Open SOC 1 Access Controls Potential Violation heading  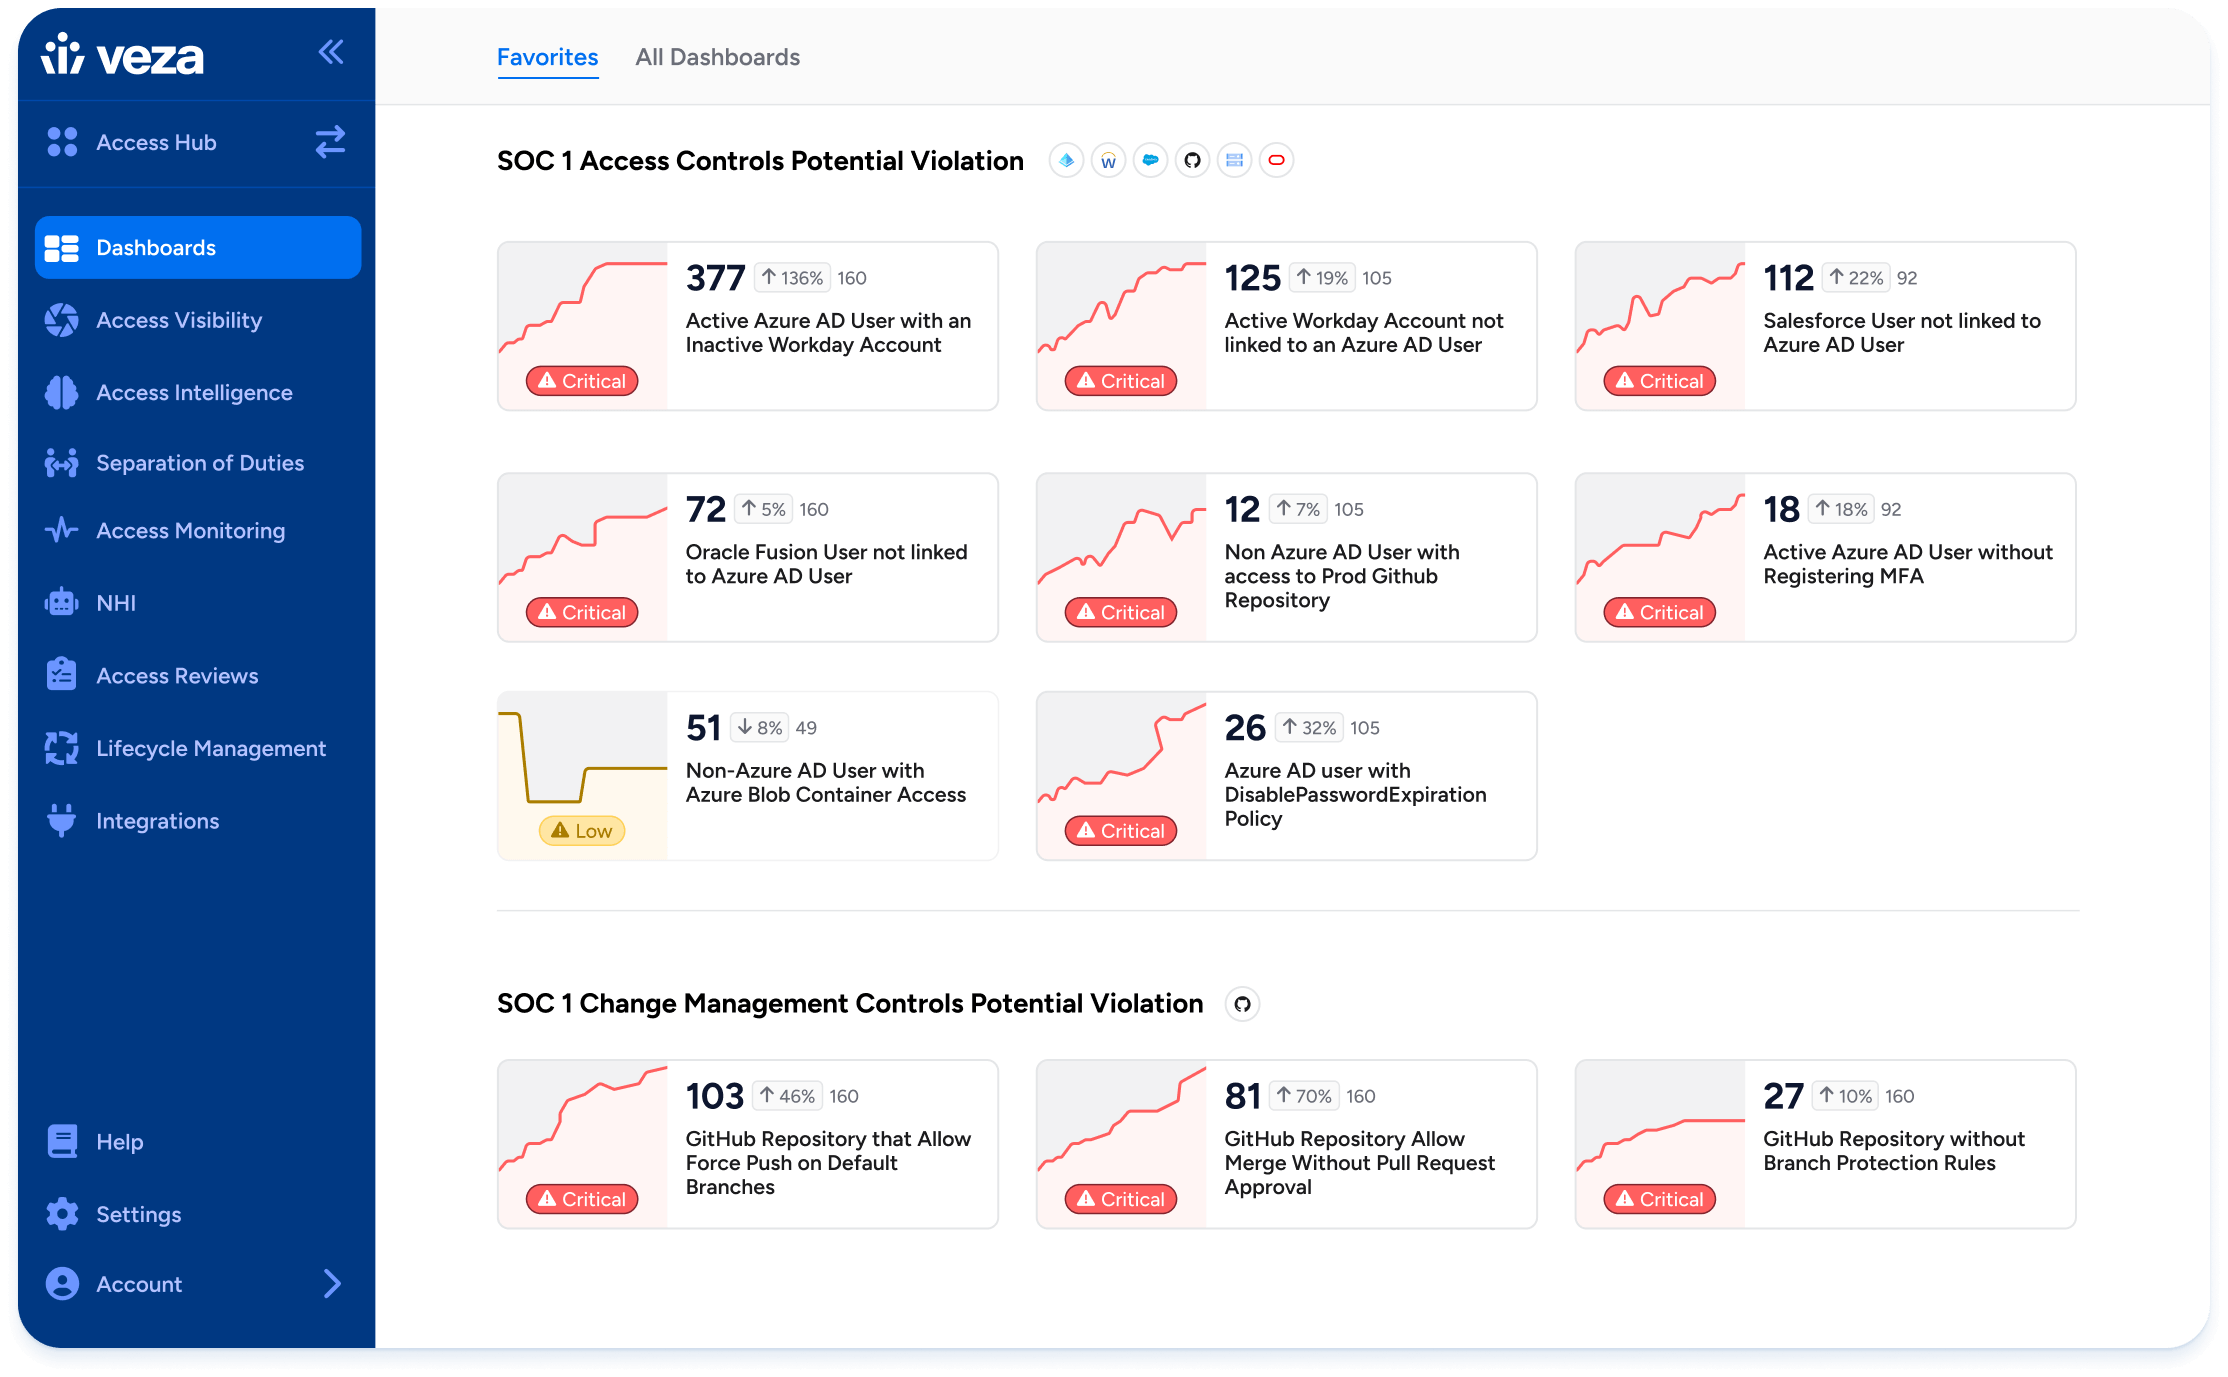[760, 161]
